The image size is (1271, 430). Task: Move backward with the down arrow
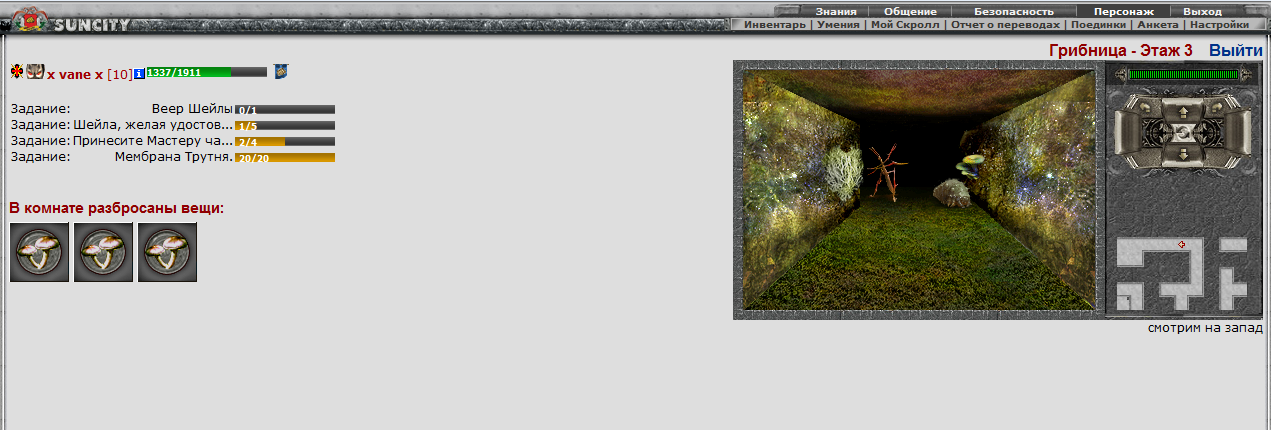(1183, 154)
